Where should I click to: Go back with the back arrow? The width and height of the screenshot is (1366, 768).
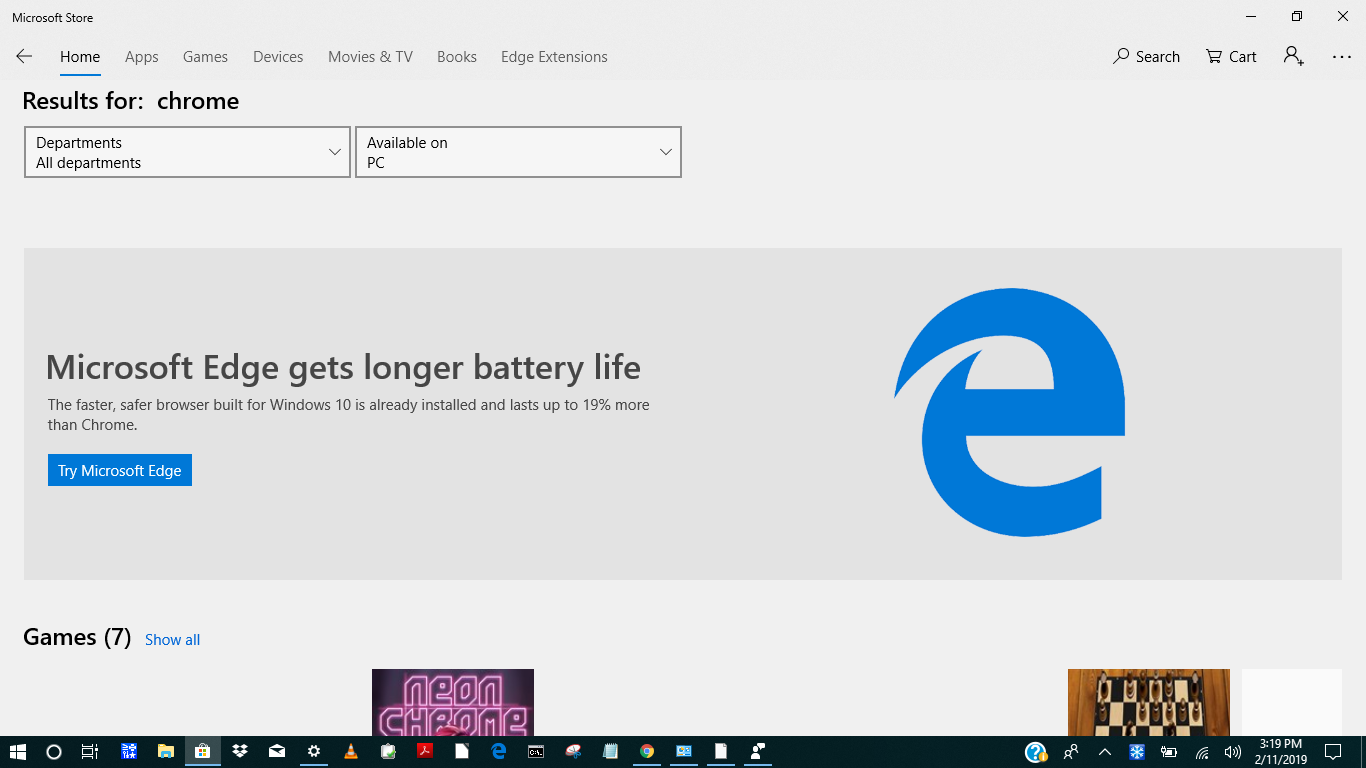pyautogui.click(x=24, y=57)
